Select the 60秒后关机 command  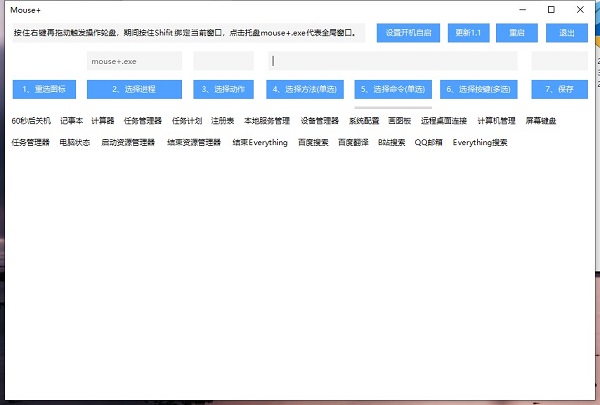(x=30, y=121)
